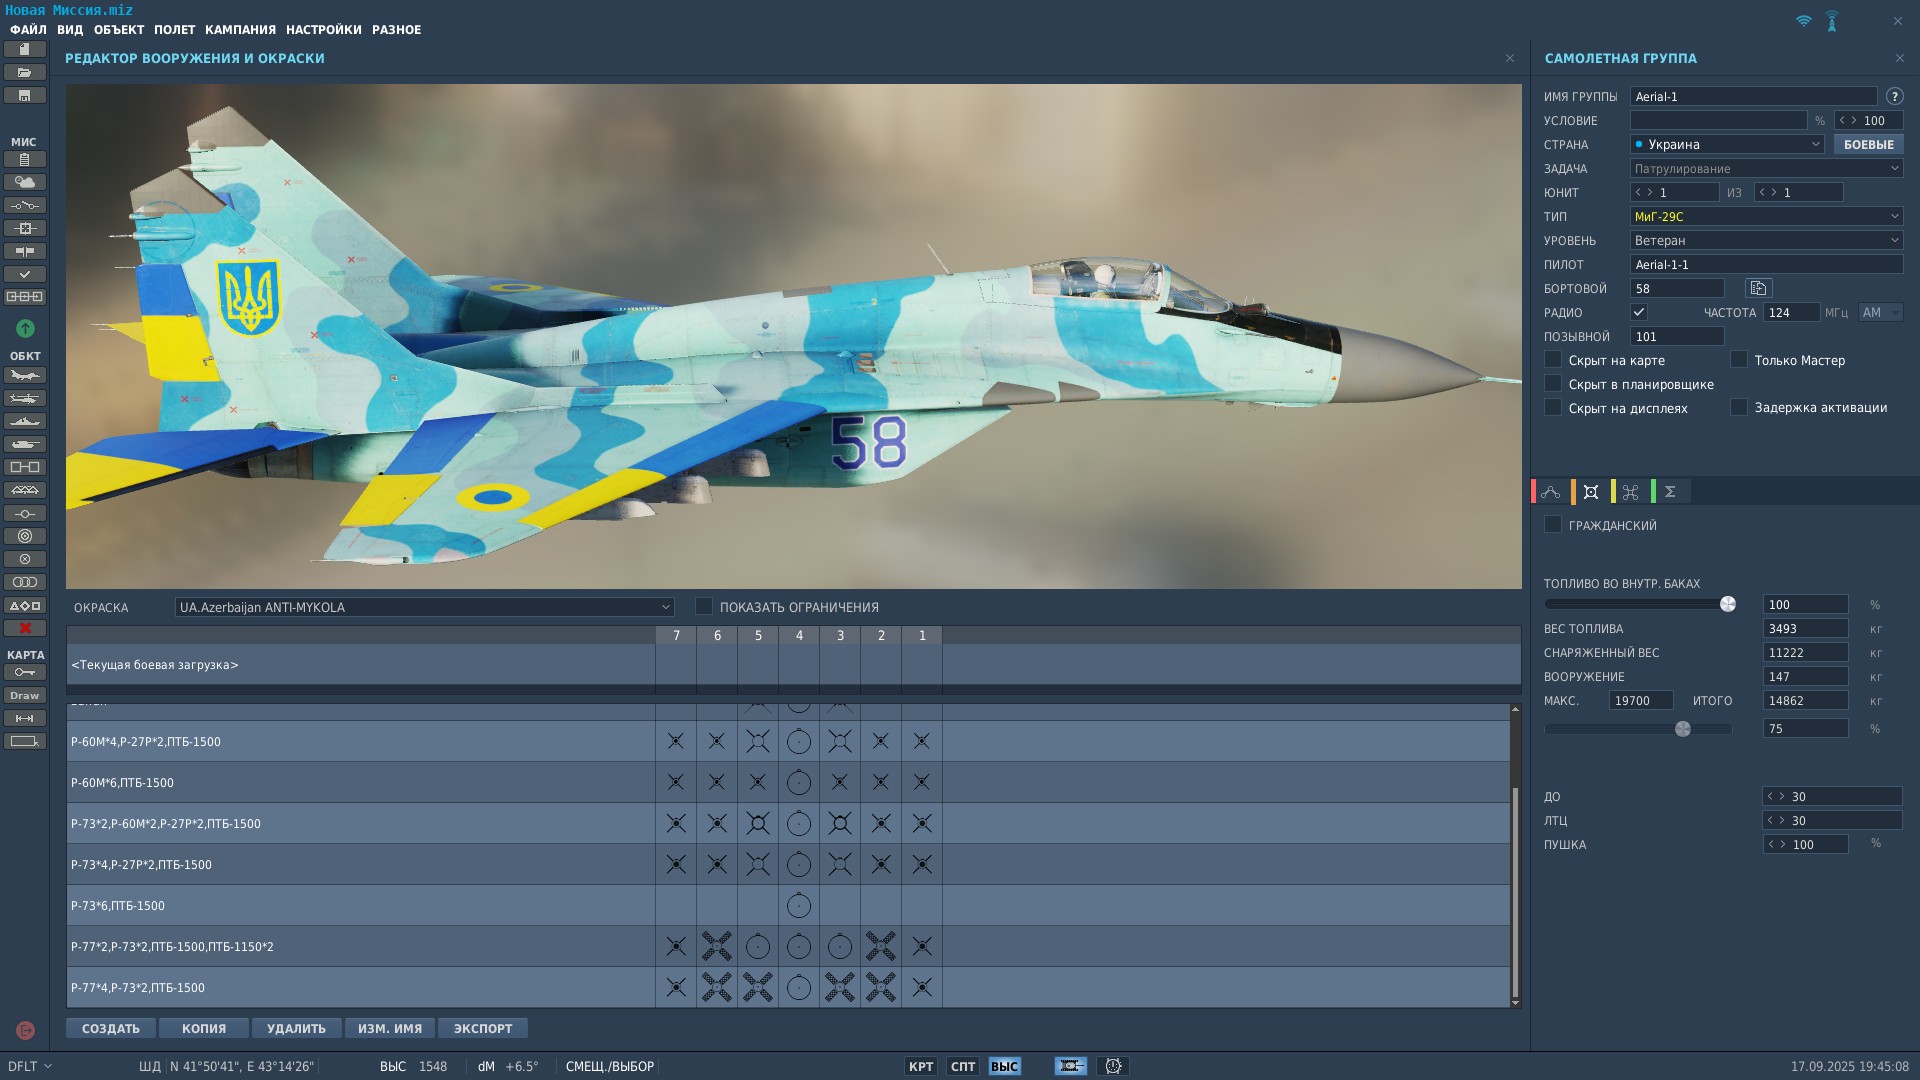Click the internal fuel slider handle
The image size is (1920, 1080).
(1727, 604)
